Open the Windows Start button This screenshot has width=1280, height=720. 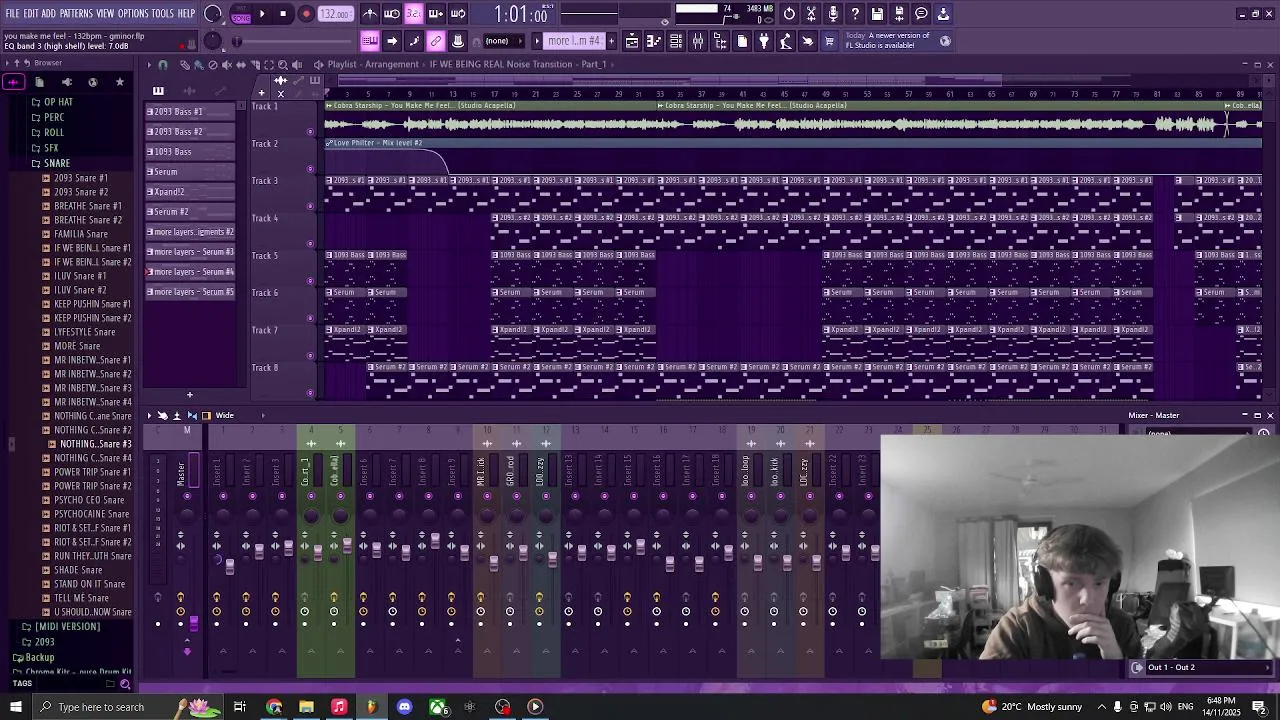tap(15, 707)
